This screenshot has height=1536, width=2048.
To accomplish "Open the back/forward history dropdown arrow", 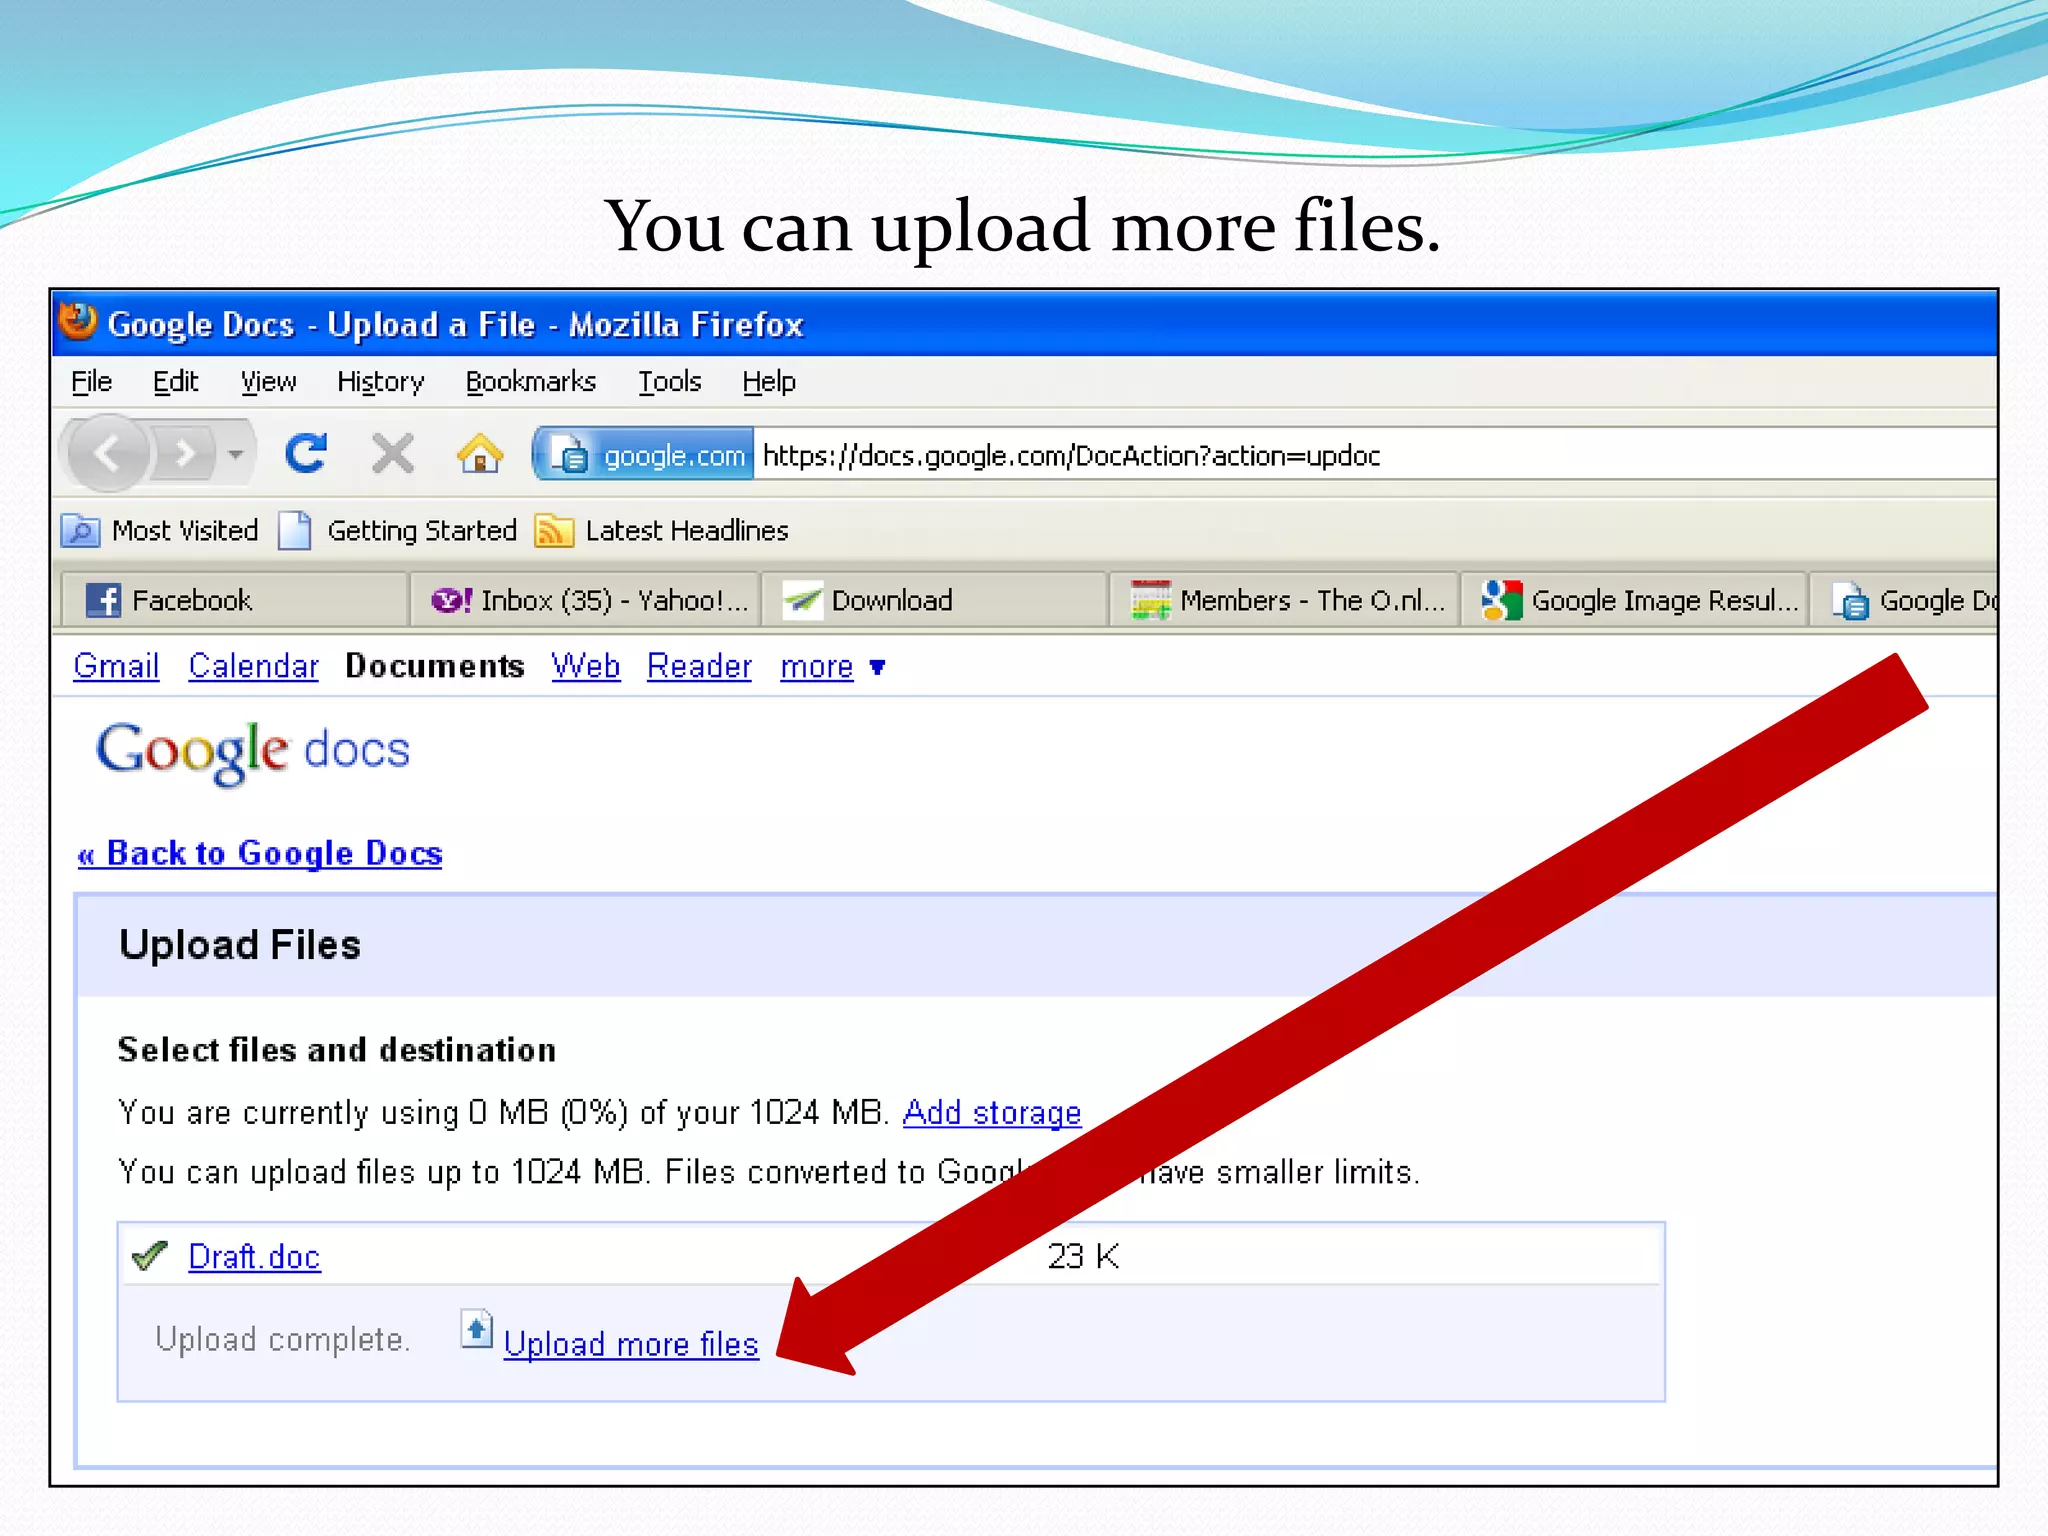I will (236, 455).
